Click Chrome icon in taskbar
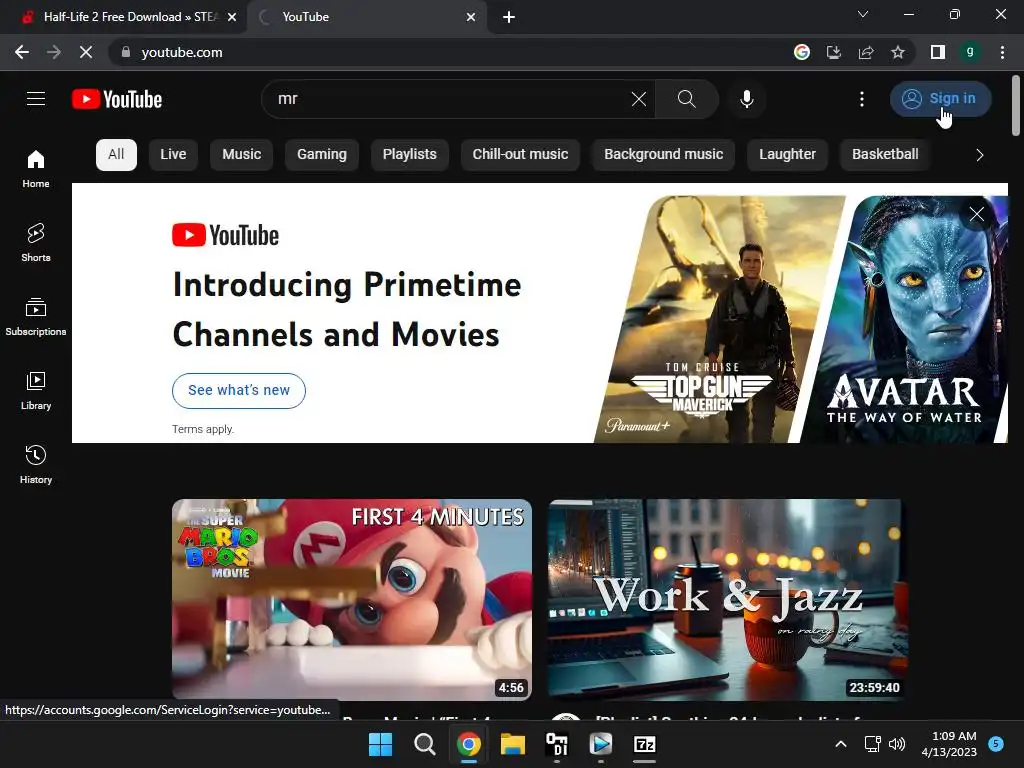 [x=468, y=744]
